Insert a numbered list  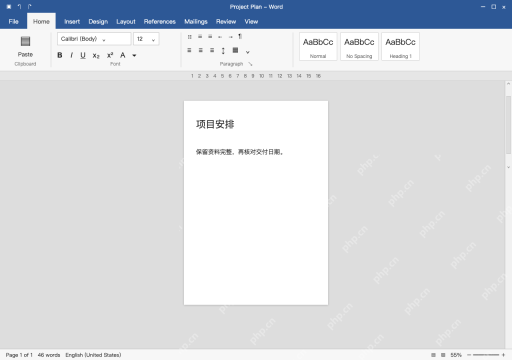[200, 37]
